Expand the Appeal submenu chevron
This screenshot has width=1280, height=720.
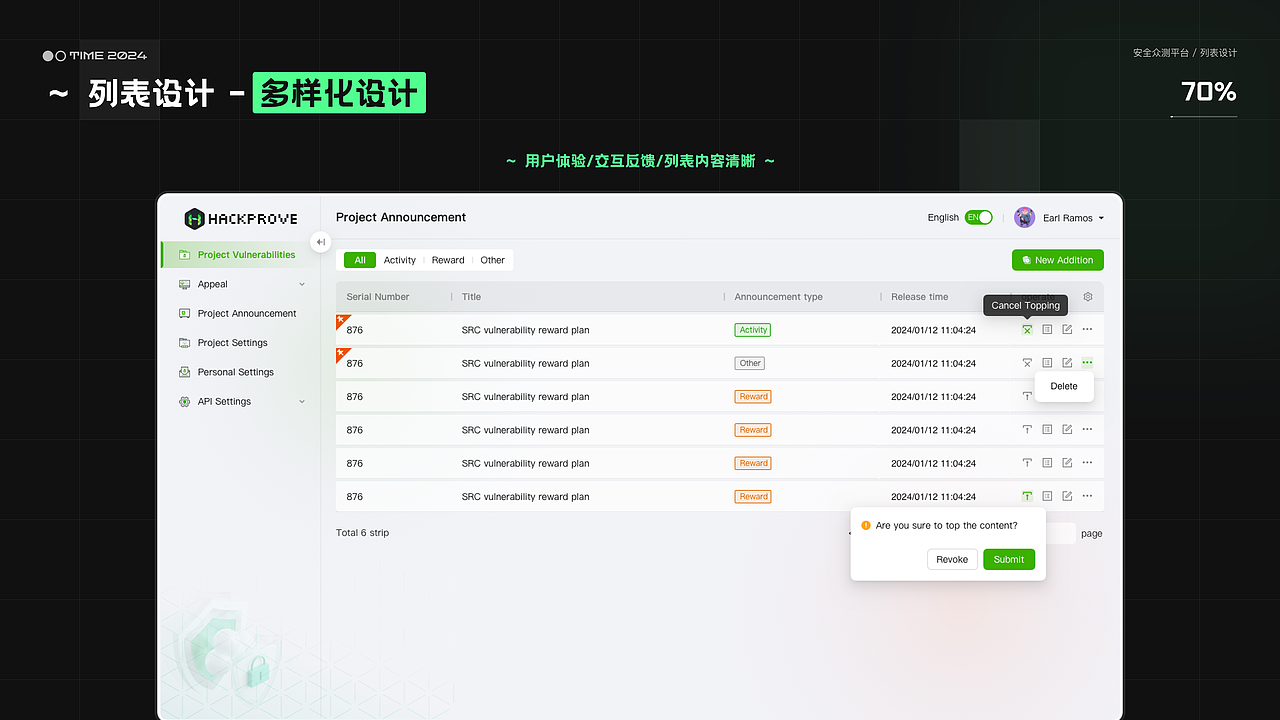click(x=302, y=284)
